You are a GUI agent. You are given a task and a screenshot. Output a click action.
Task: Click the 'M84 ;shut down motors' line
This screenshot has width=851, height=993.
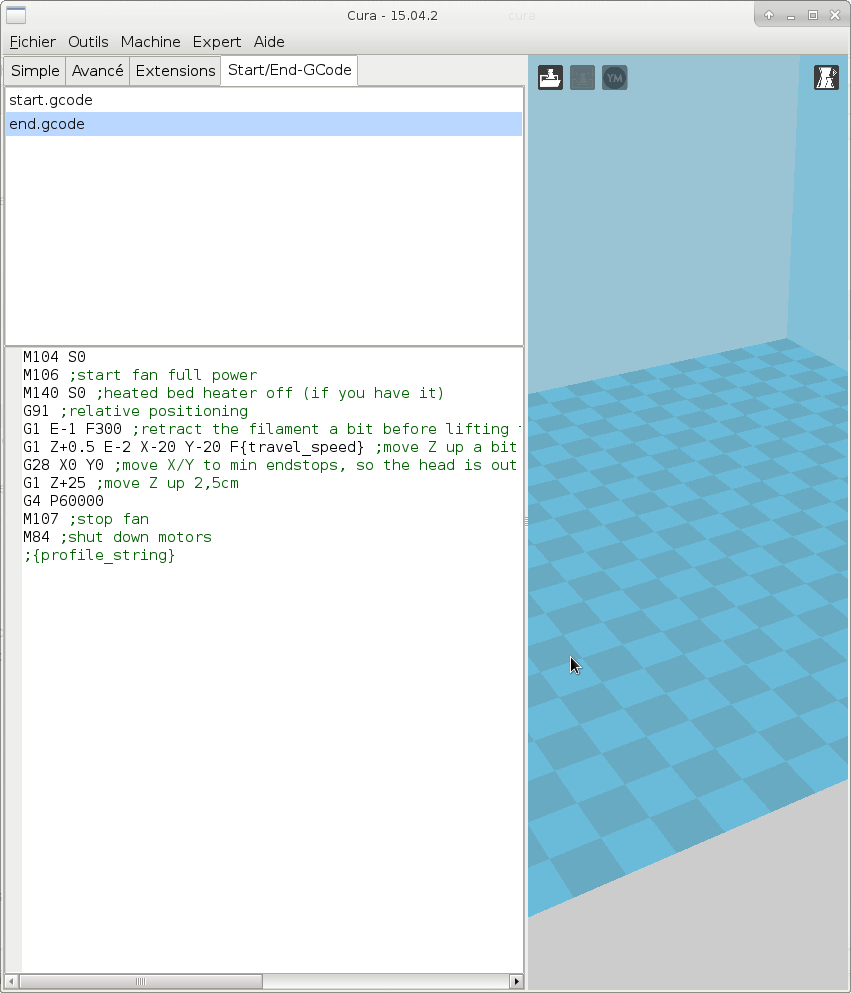pyautogui.click(x=117, y=537)
